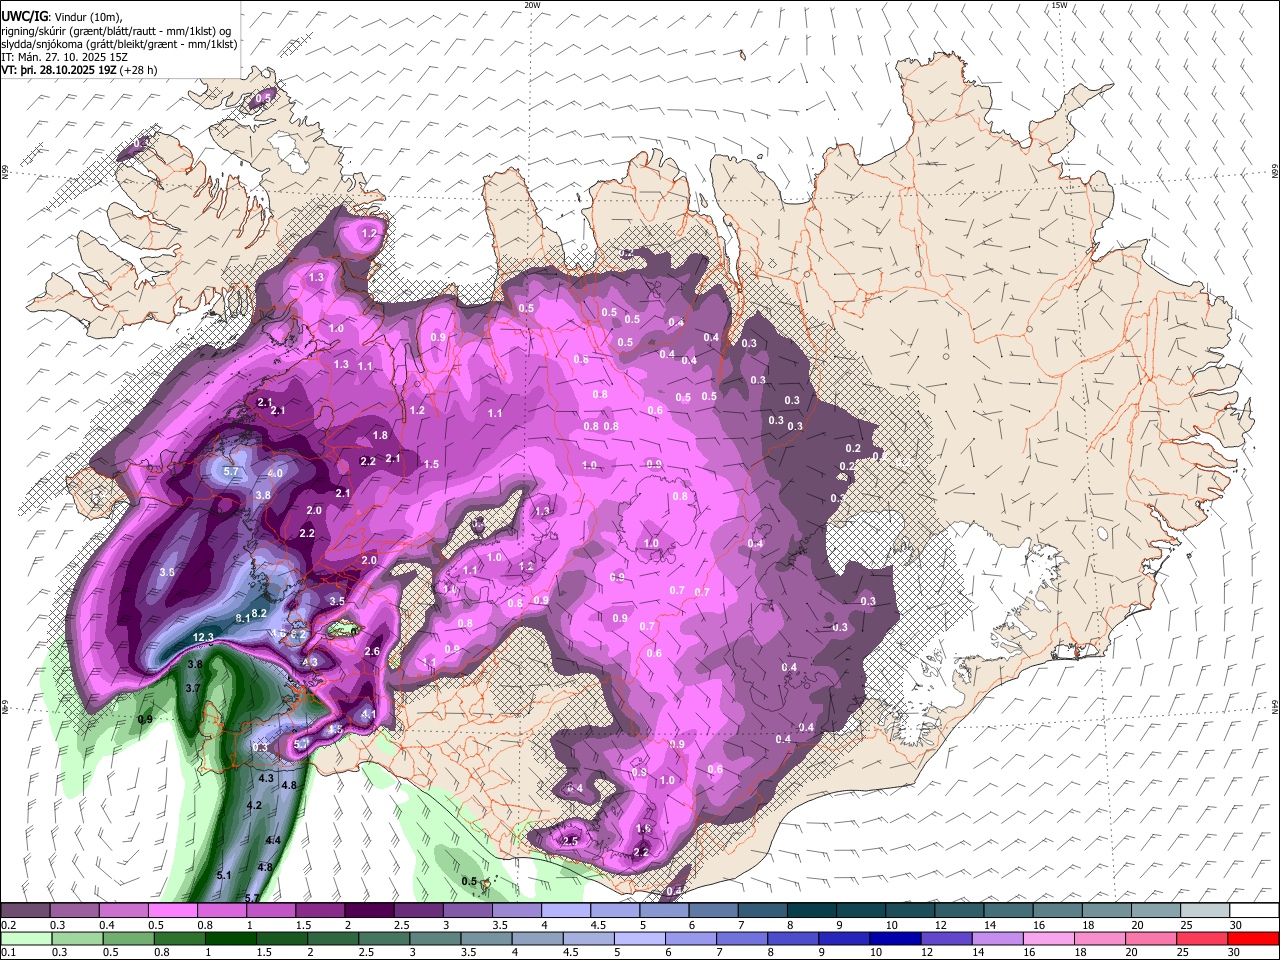Image resolution: width=1280 pixels, height=960 pixels.
Task: Click the "4.4" rainfall value
Action: click(x=273, y=840)
